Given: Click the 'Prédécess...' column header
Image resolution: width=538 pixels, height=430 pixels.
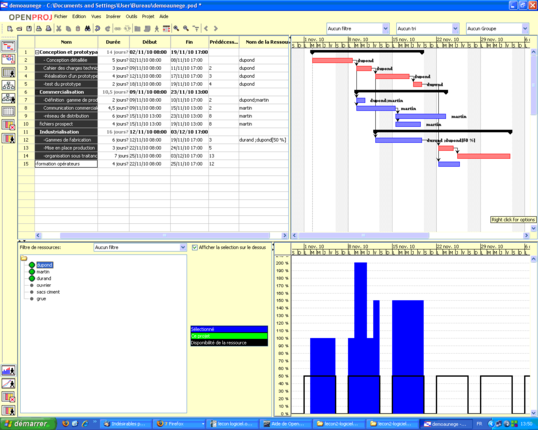Looking at the screenshot, I should coord(224,42).
